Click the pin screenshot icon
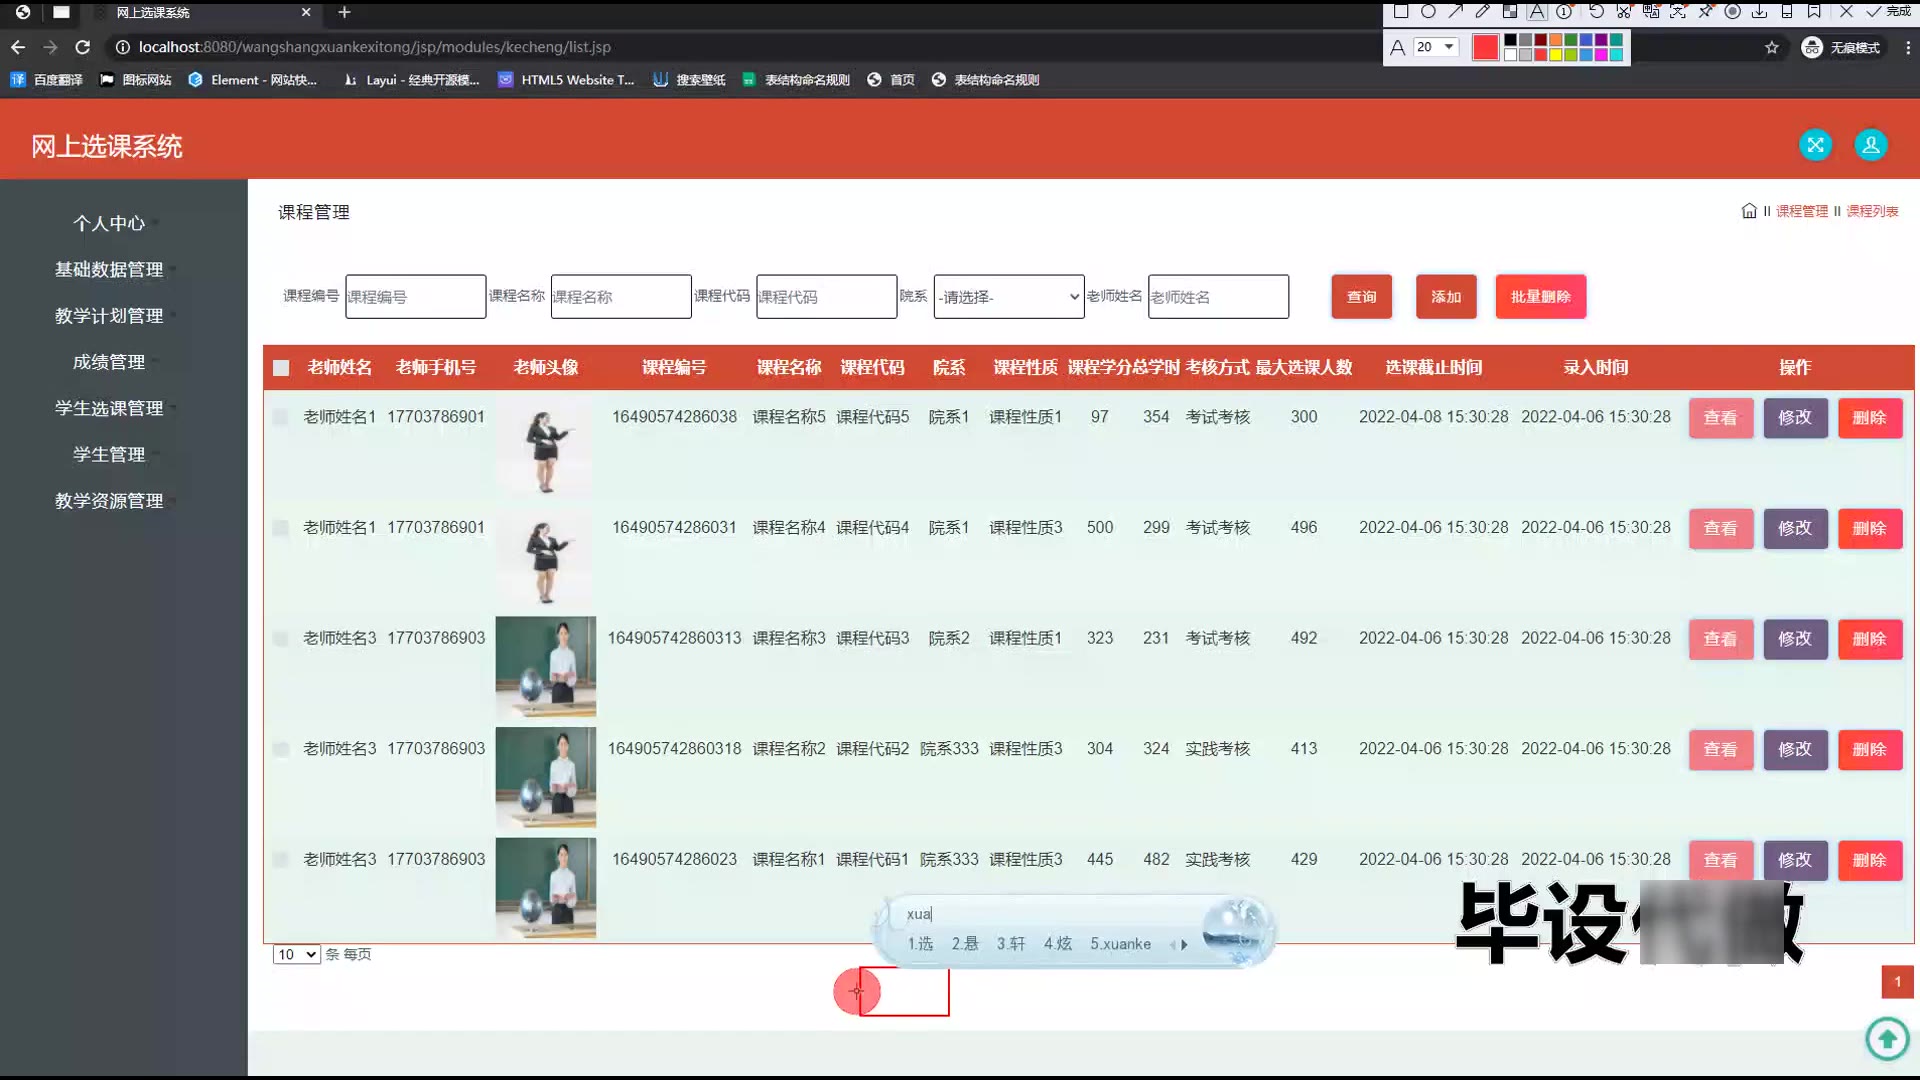Screen dimensions: 1920x1080 coord(1705,12)
